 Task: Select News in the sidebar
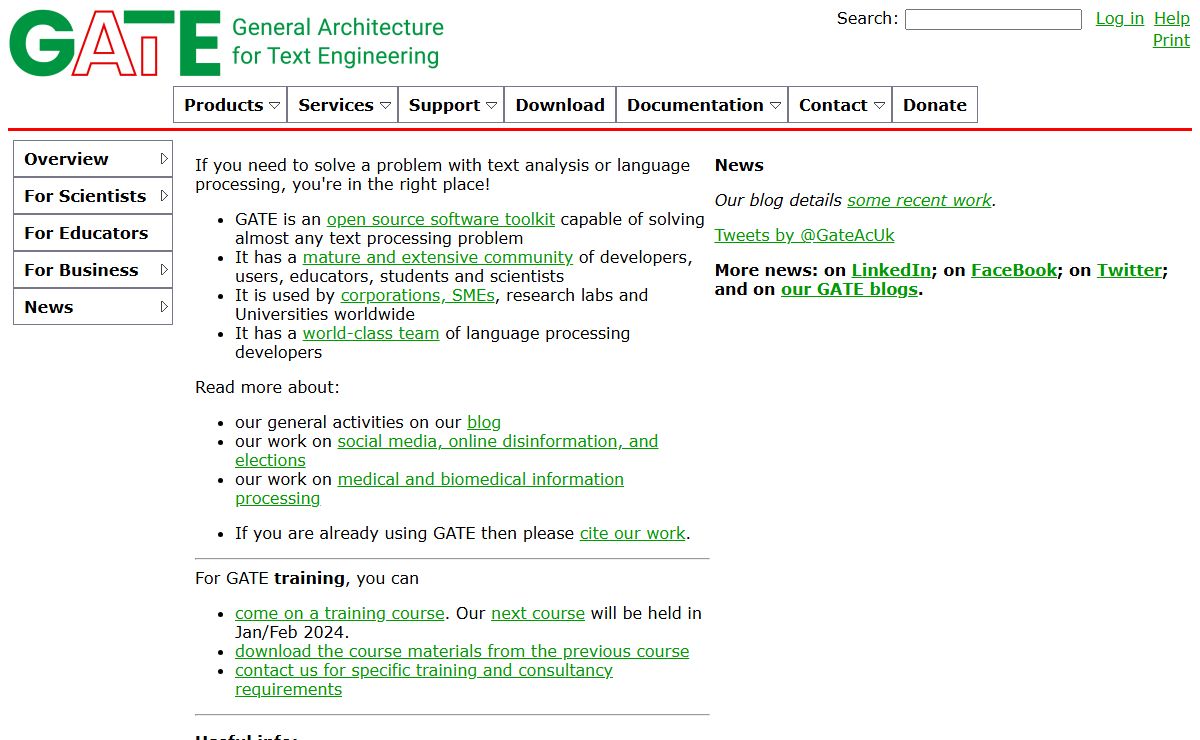point(93,307)
